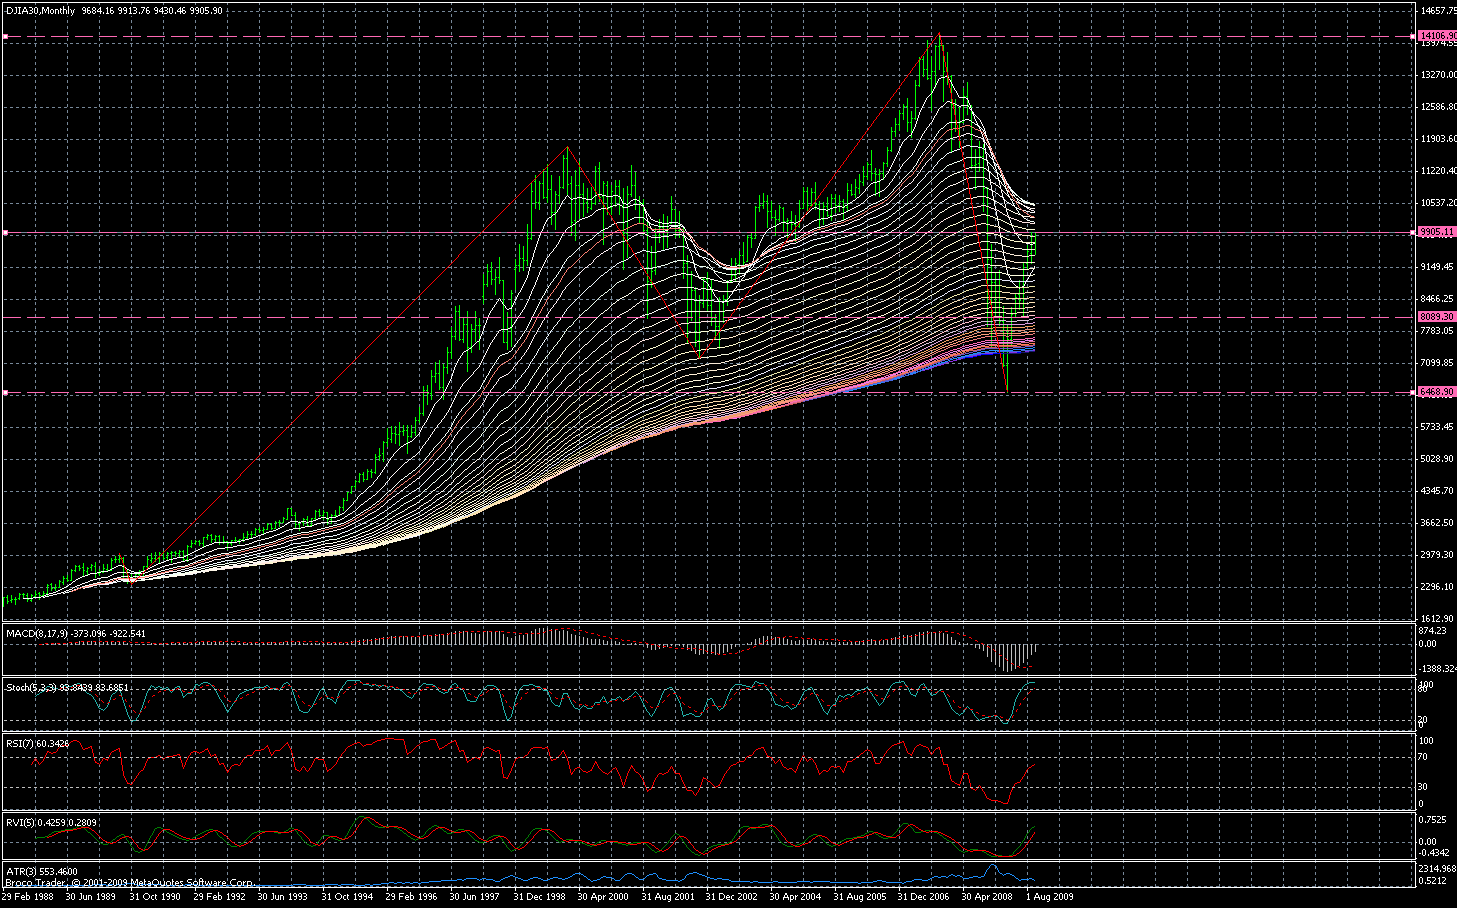Screen dimensions: 1457x908
Task: Click the left handle of the 6468.90 line
Action: coord(5,393)
